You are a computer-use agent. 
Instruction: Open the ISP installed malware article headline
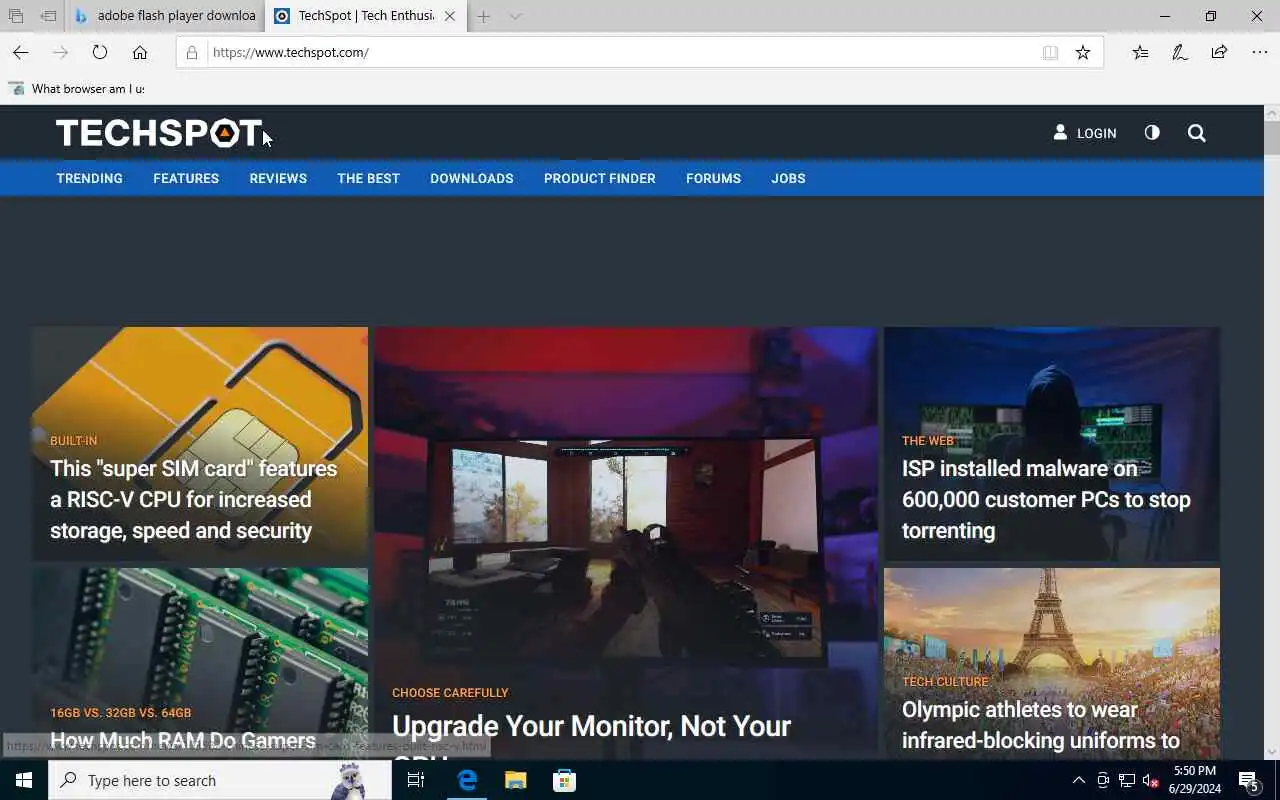(x=1046, y=499)
